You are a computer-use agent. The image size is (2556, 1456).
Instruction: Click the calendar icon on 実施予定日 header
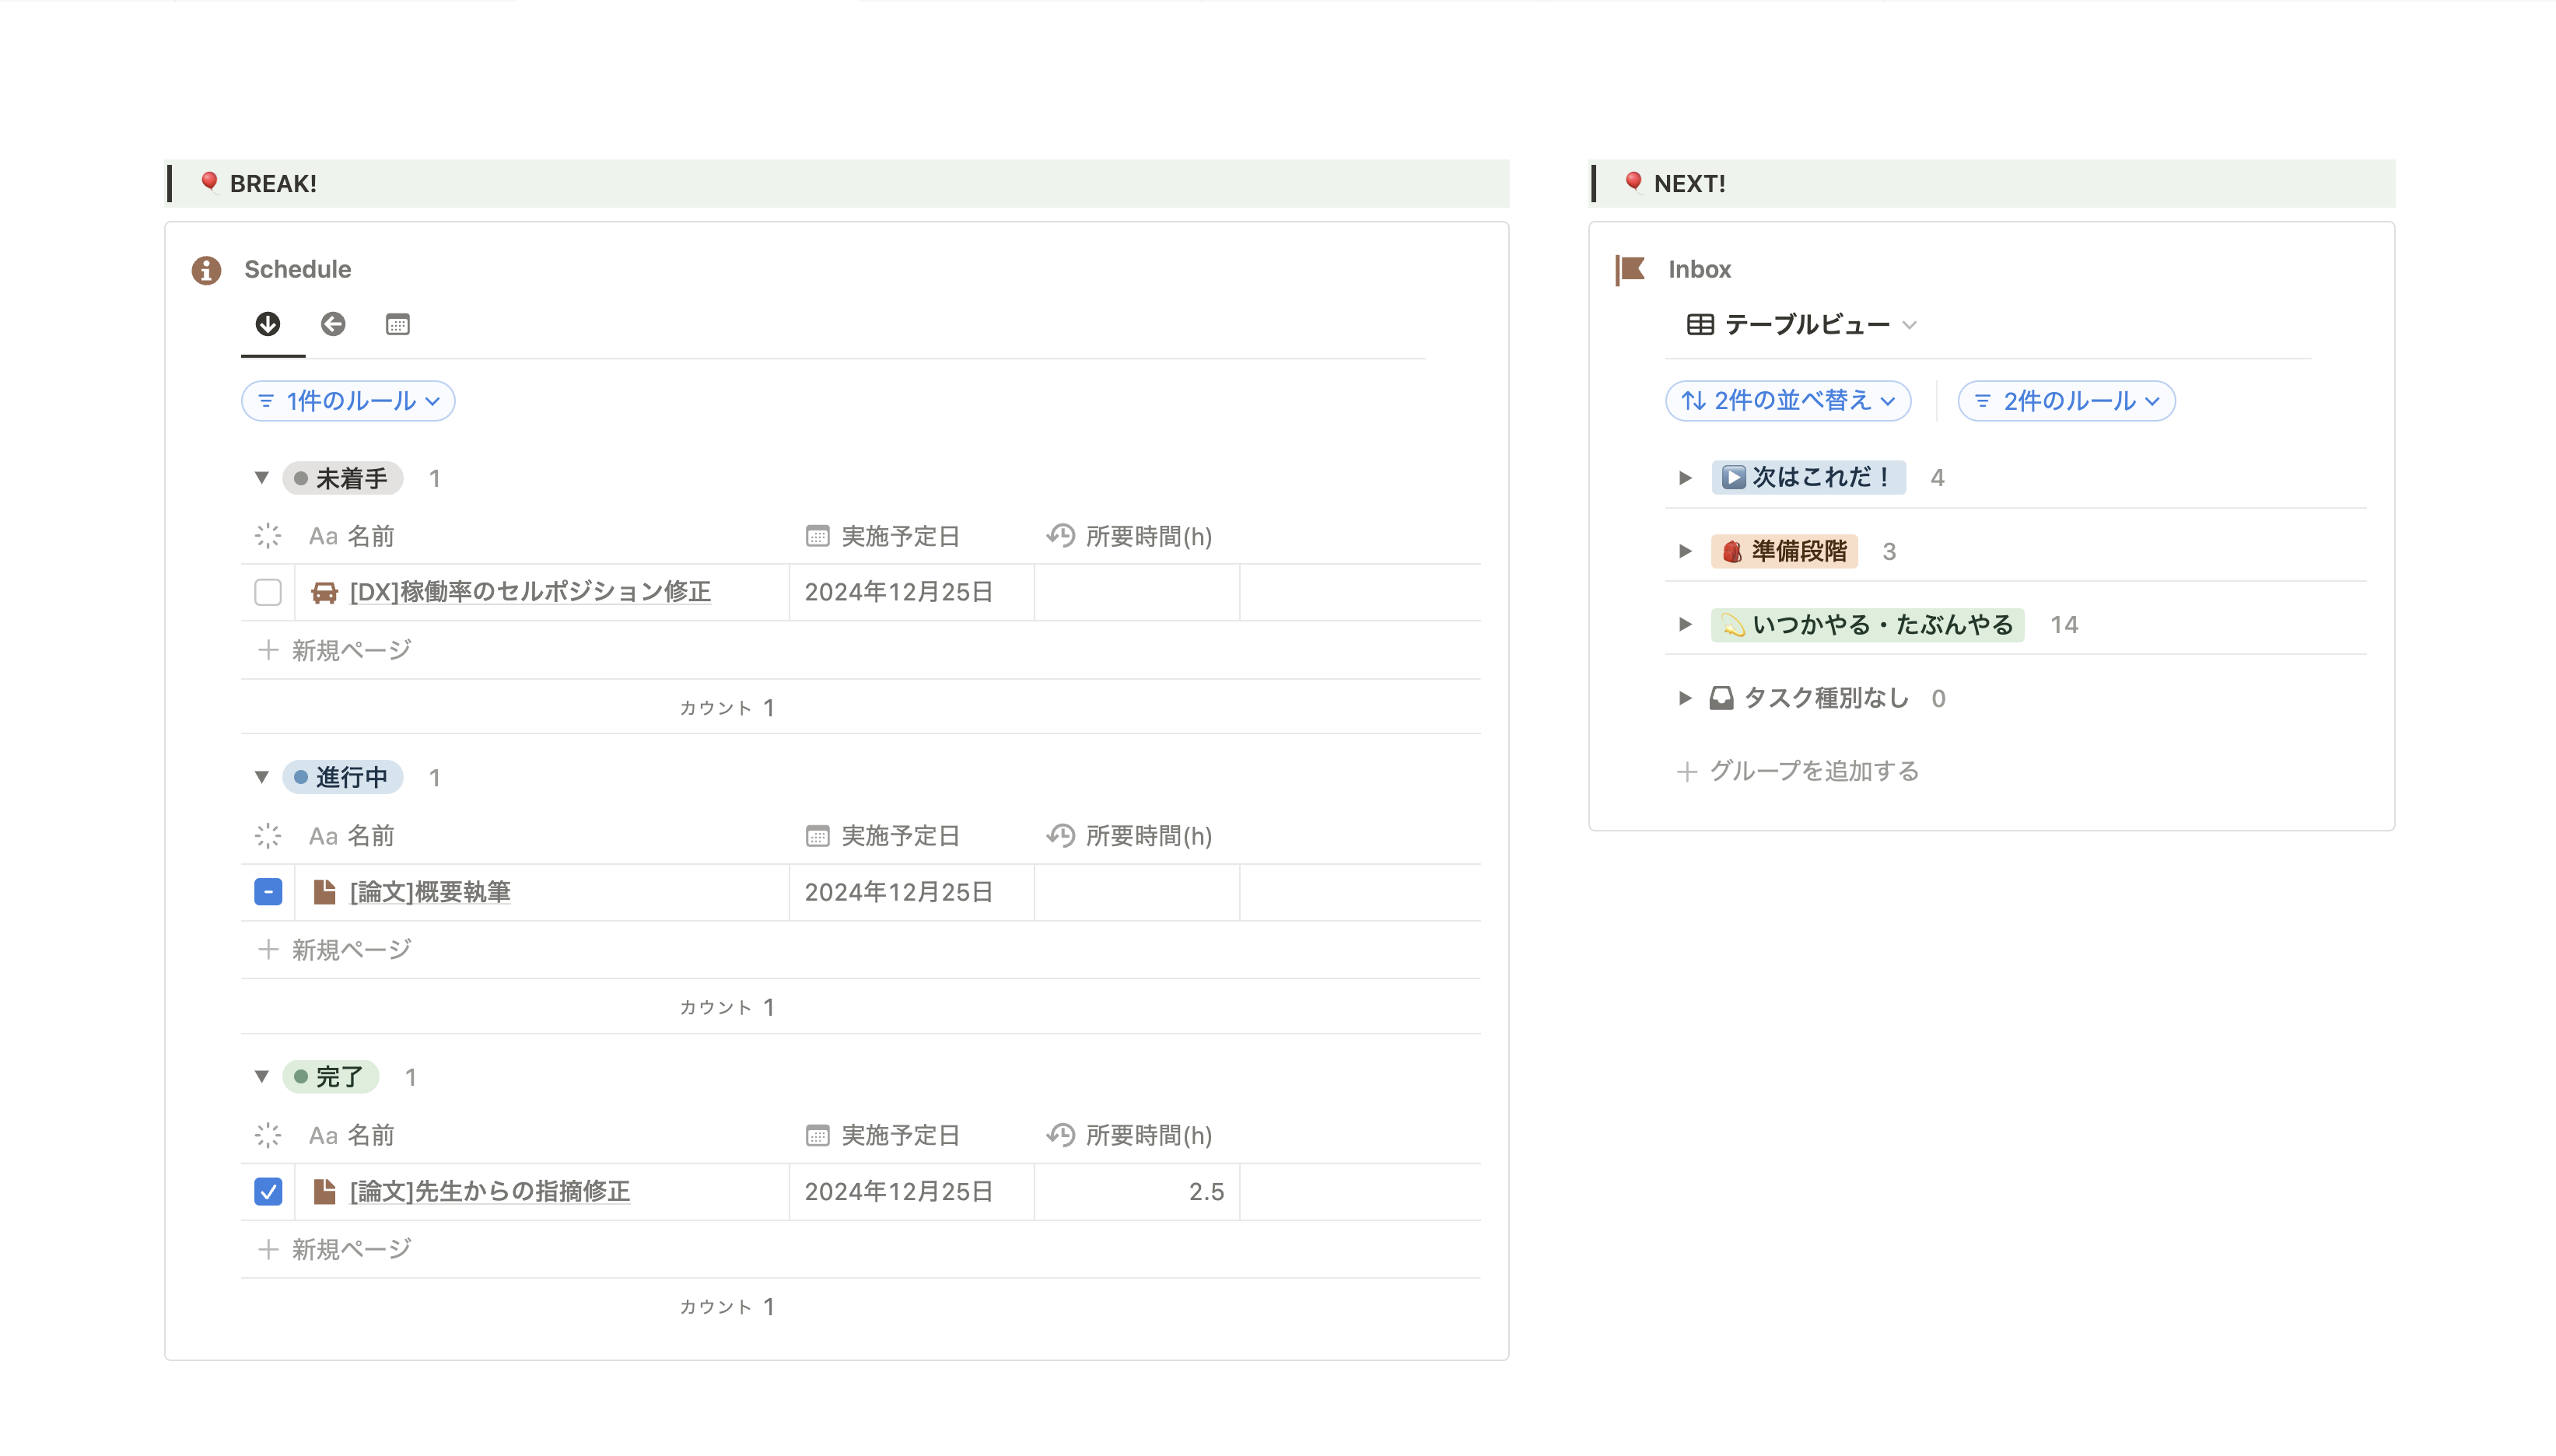click(815, 535)
